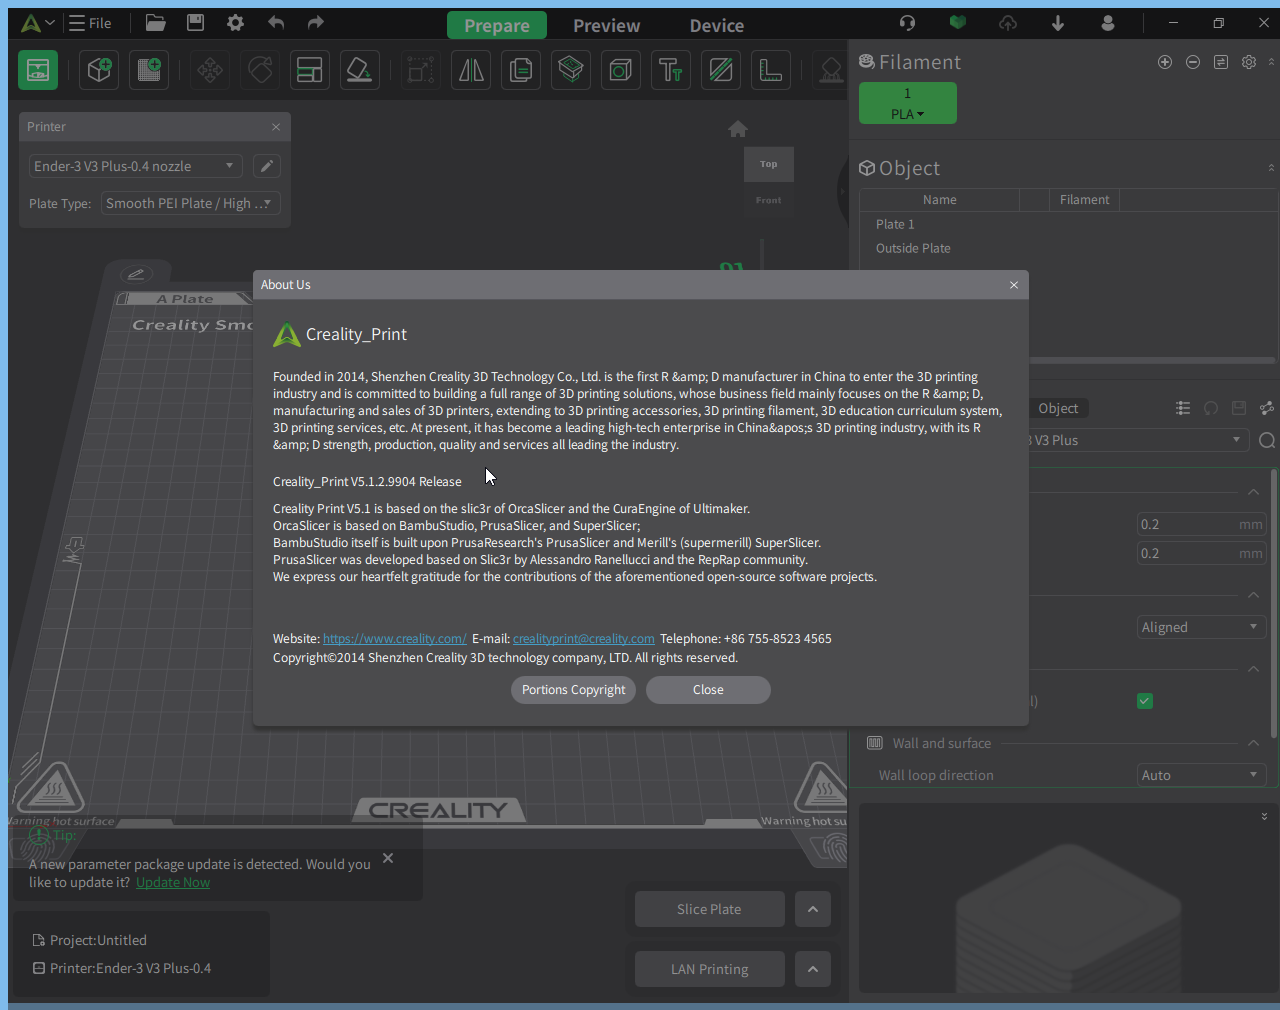This screenshot has width=1280, height=1010.
Task: Activate the layered slab tool icon
Action: click(571, 70)
